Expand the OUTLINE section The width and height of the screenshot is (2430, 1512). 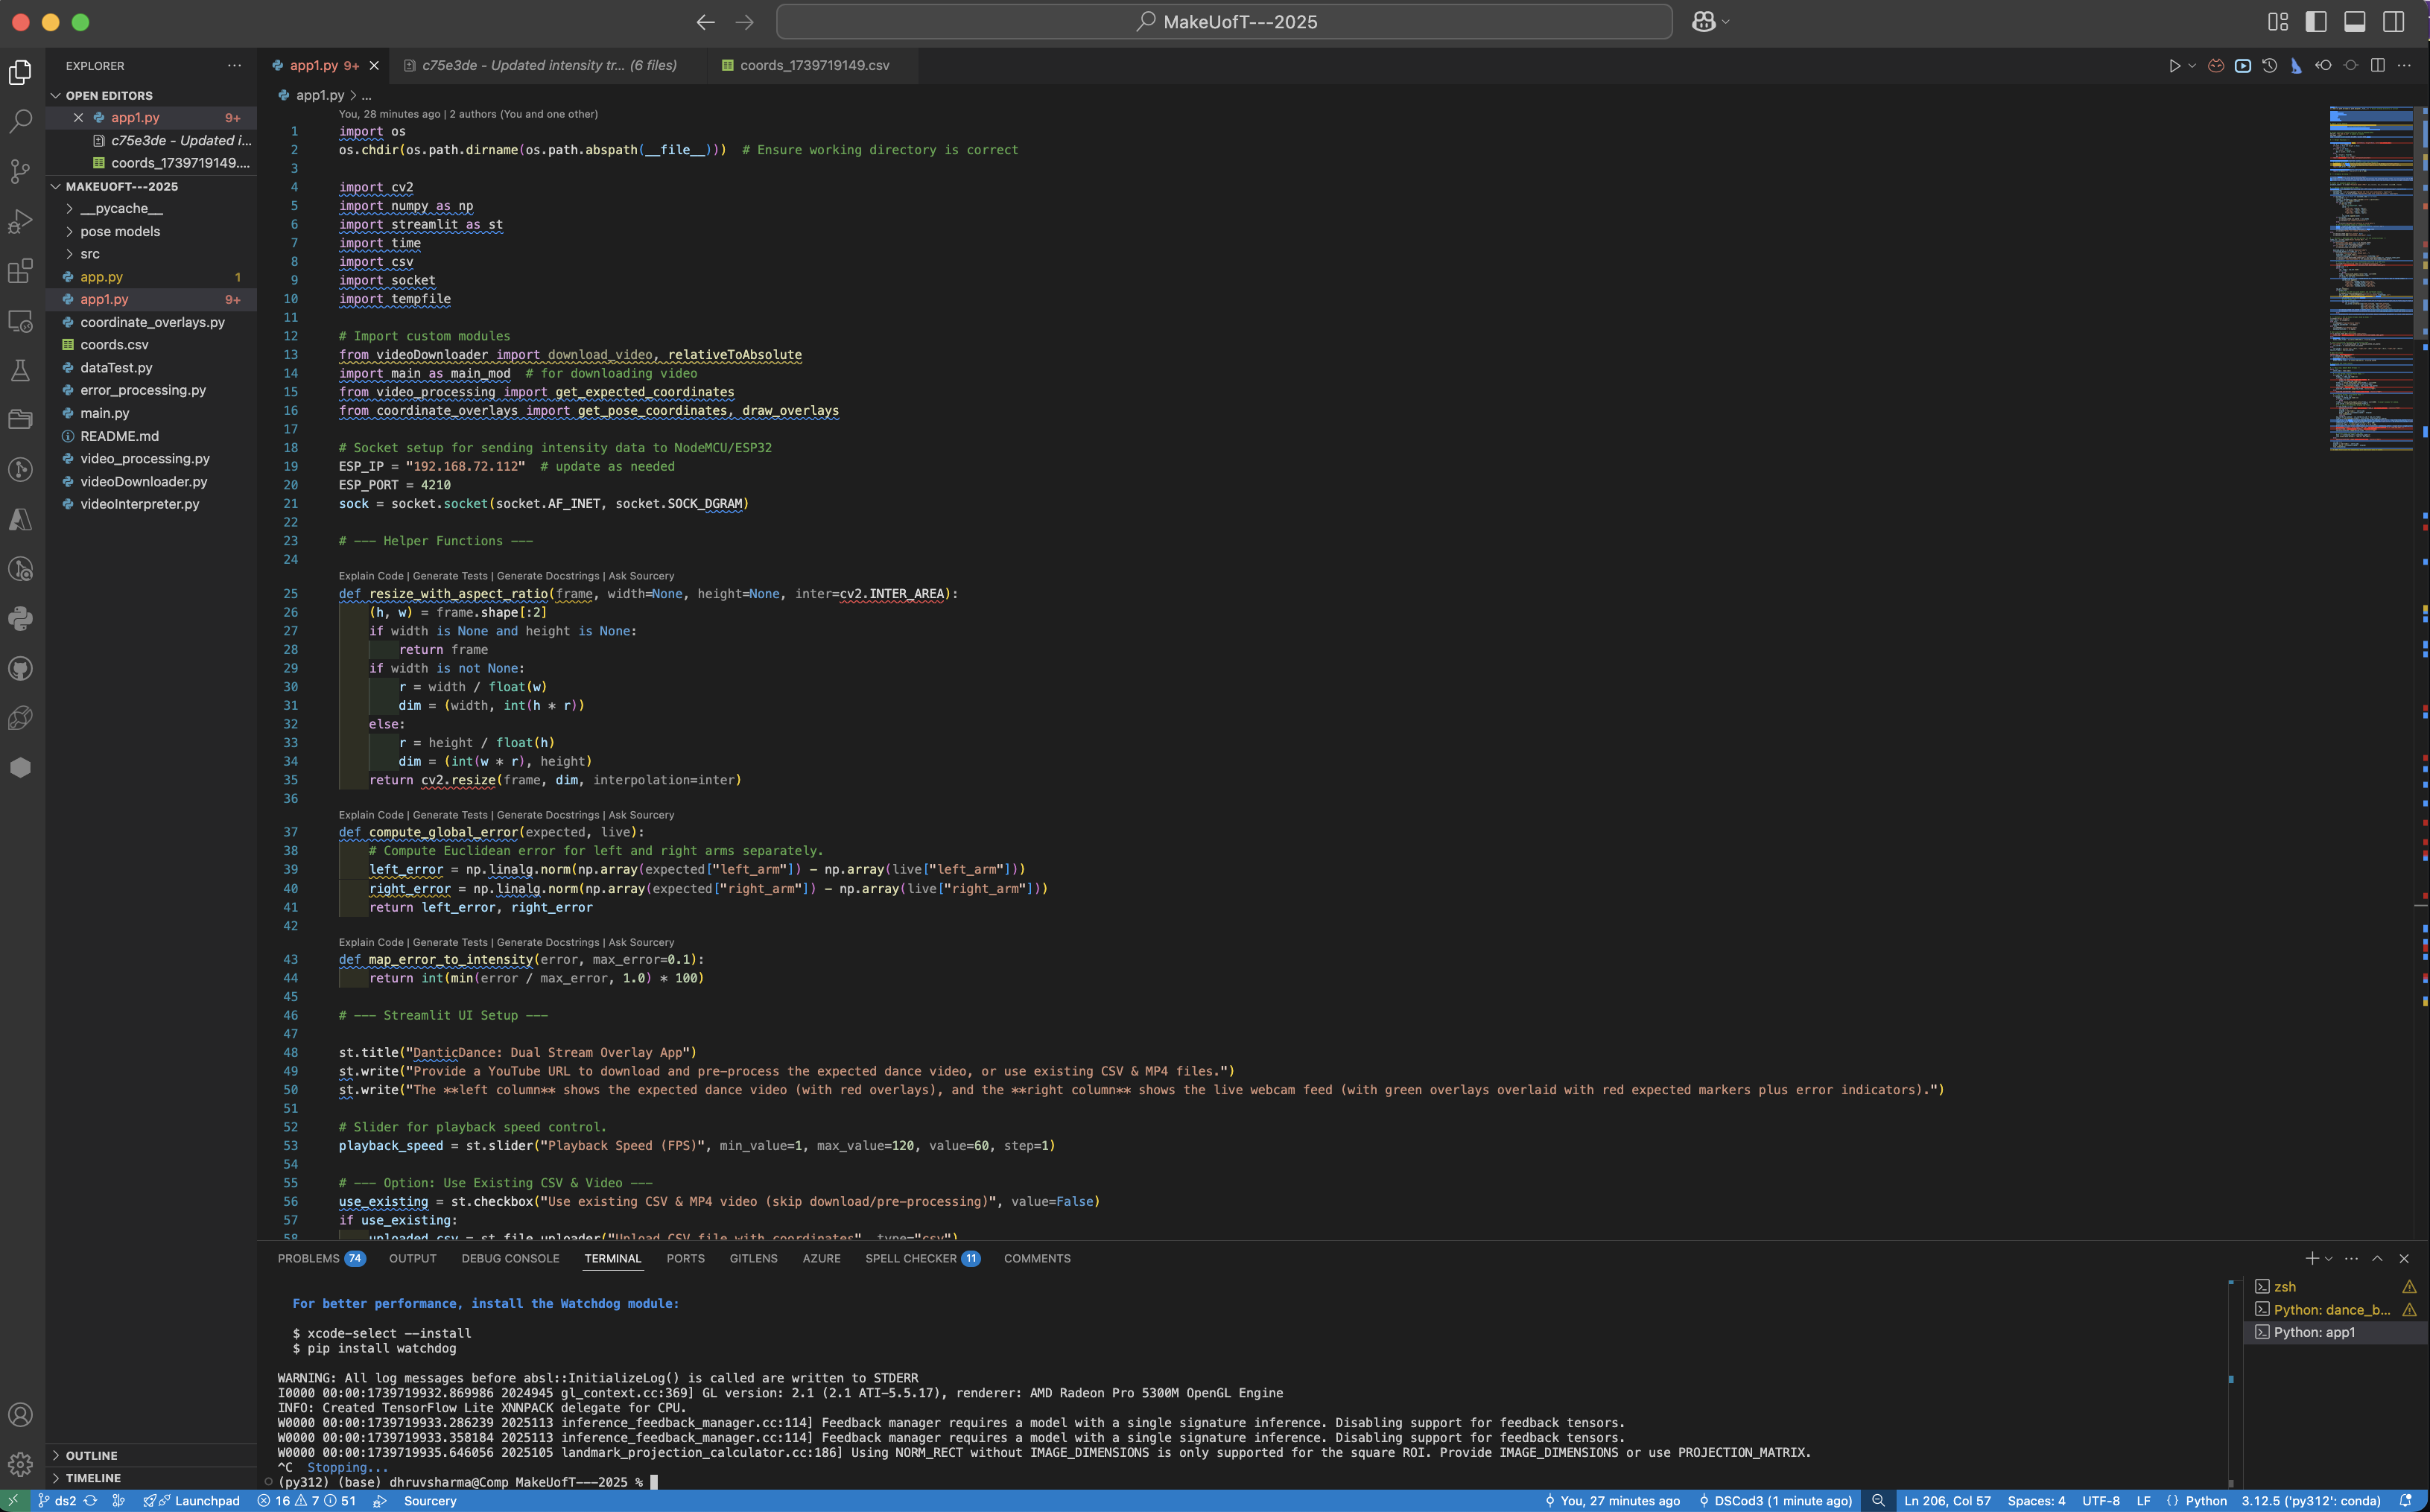[91, 1455]
